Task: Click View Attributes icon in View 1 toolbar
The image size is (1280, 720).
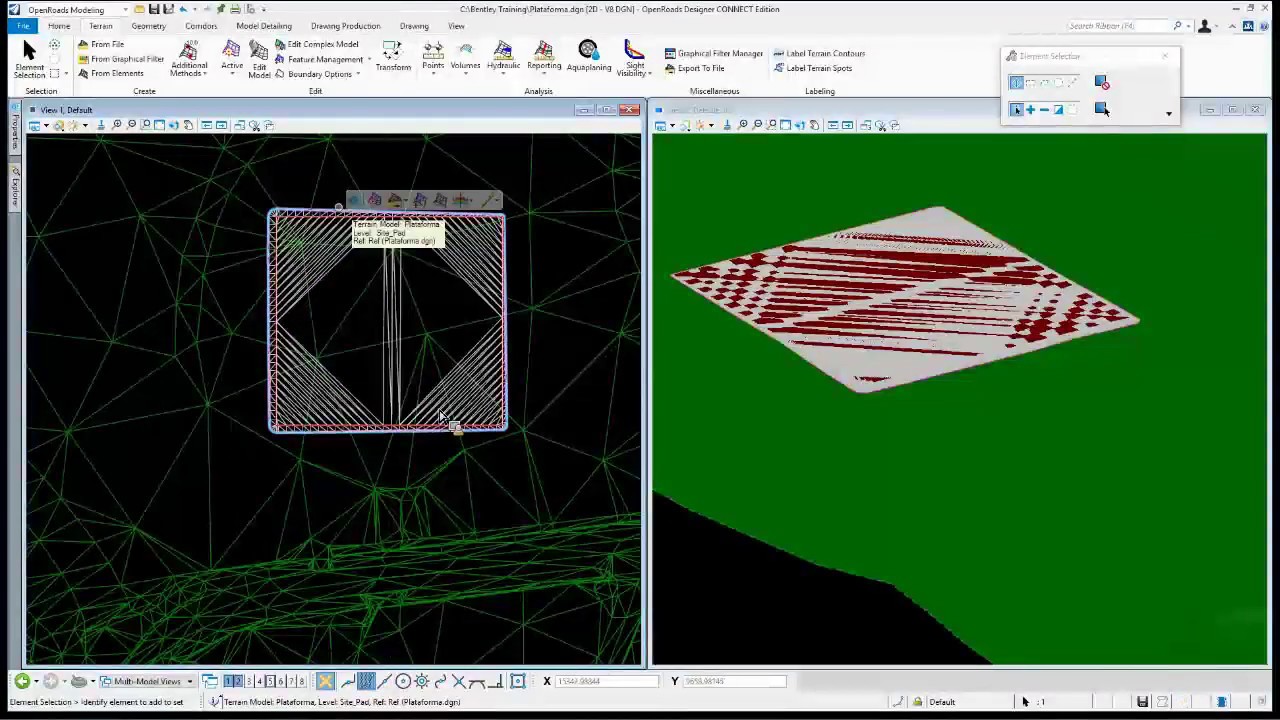Action: (x=35, y=125)
